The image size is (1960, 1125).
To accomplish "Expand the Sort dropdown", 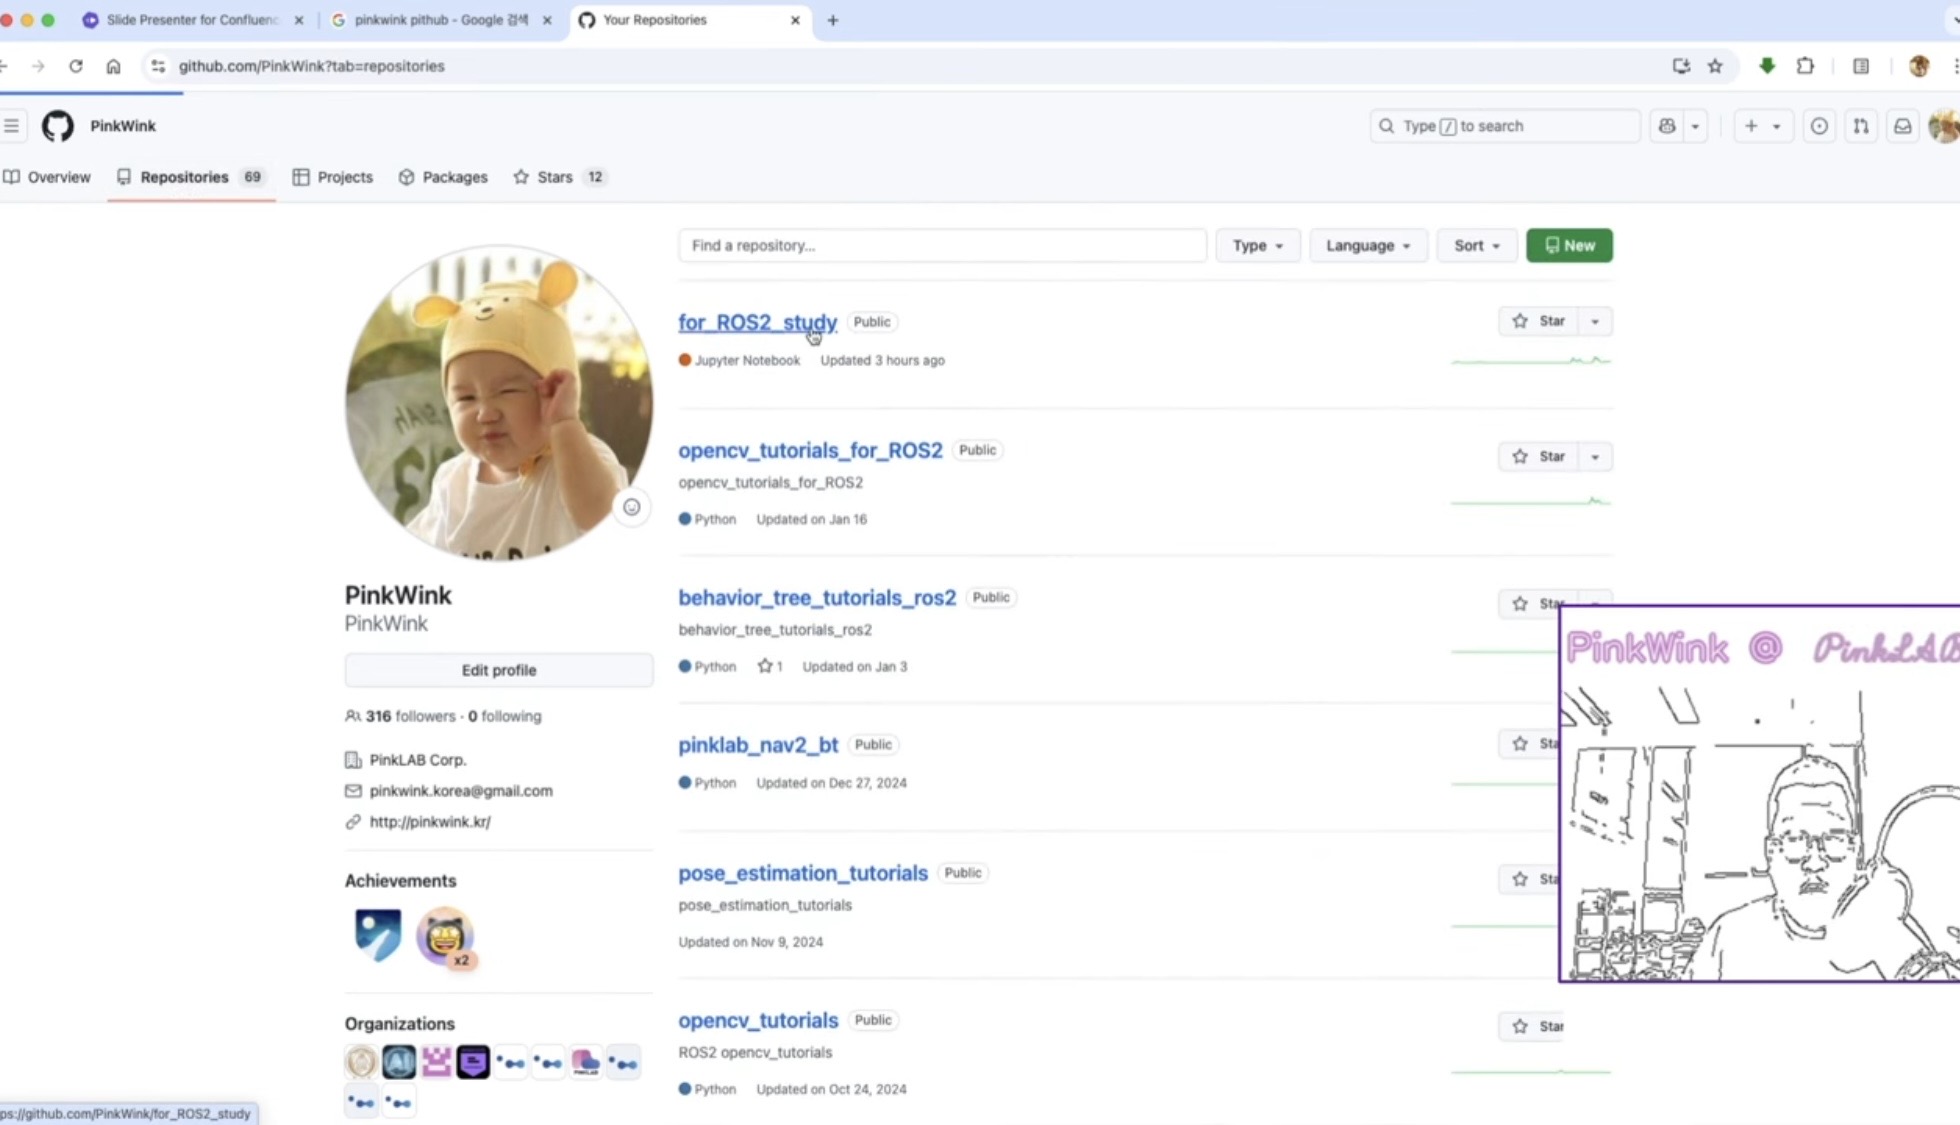I will pyautogui.click(x=1476, y=245).
